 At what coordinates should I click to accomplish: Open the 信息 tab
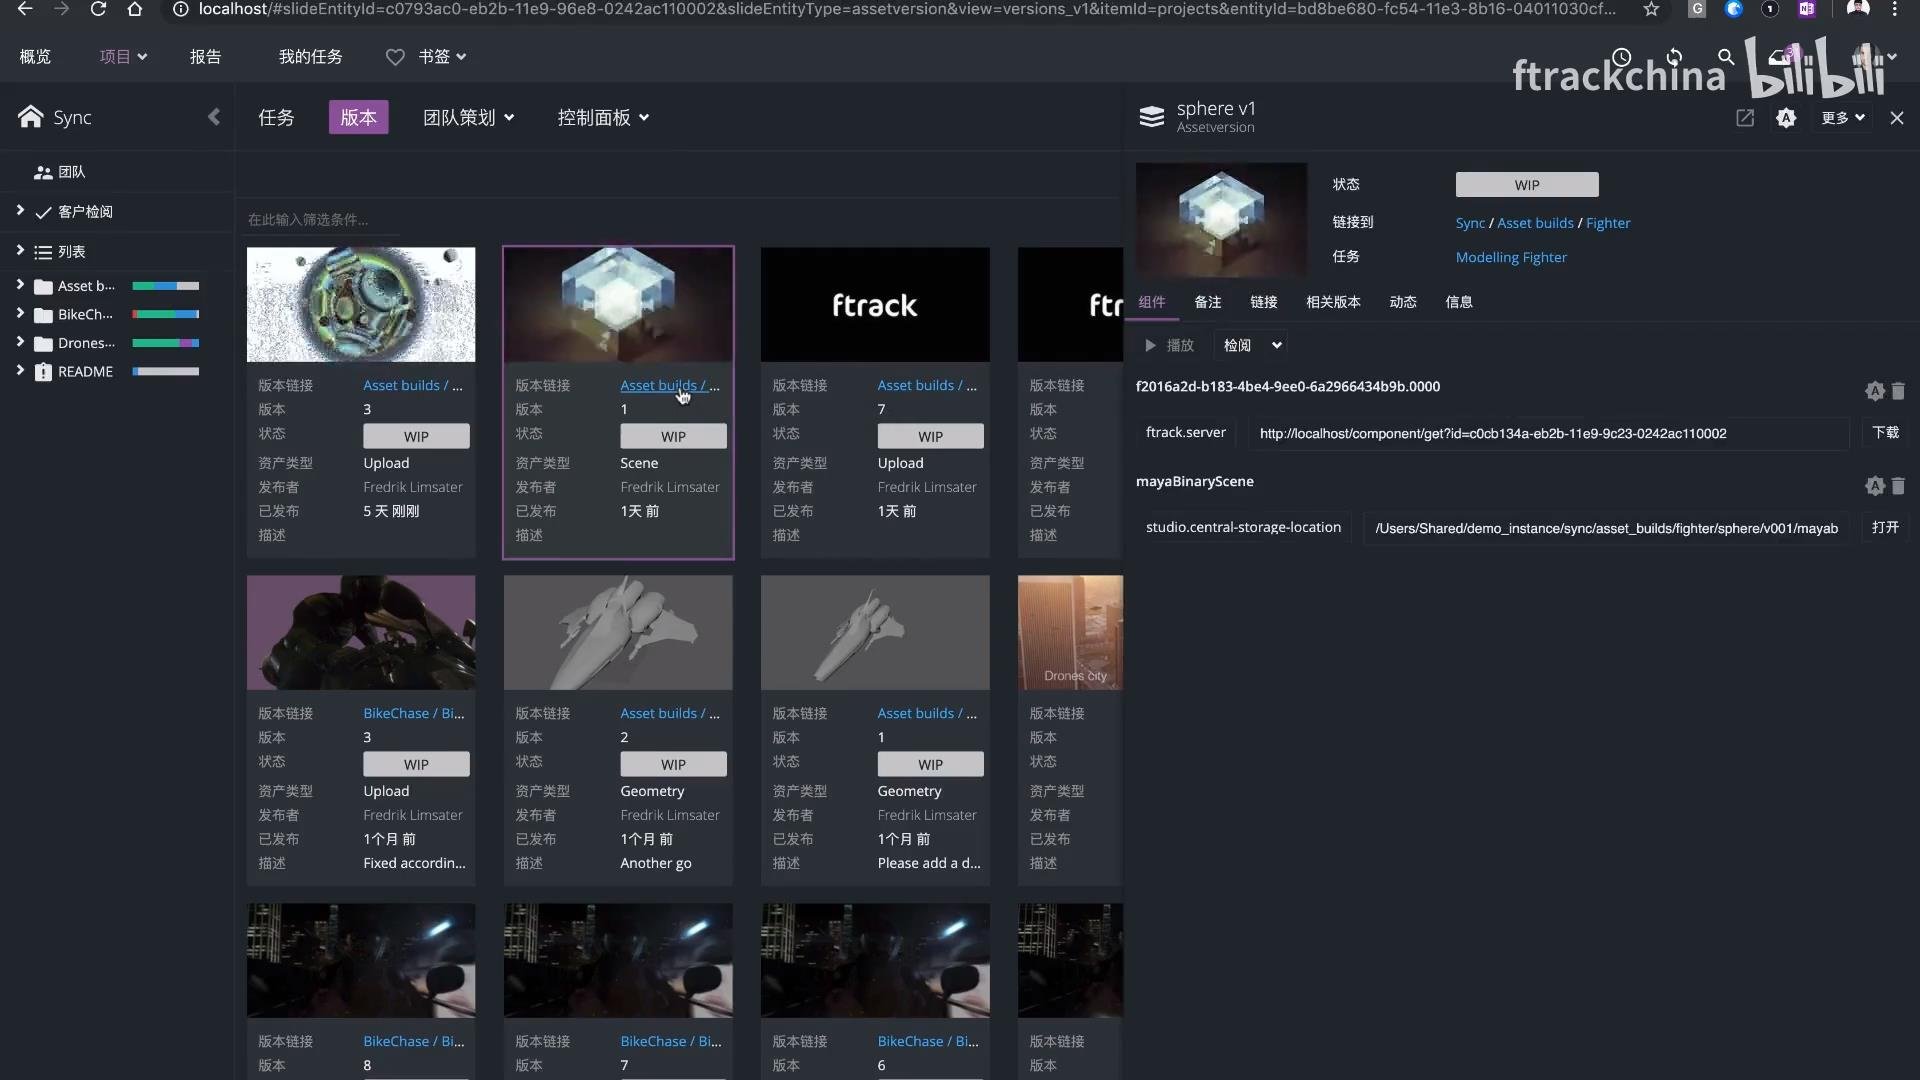tap(1458, 302)
